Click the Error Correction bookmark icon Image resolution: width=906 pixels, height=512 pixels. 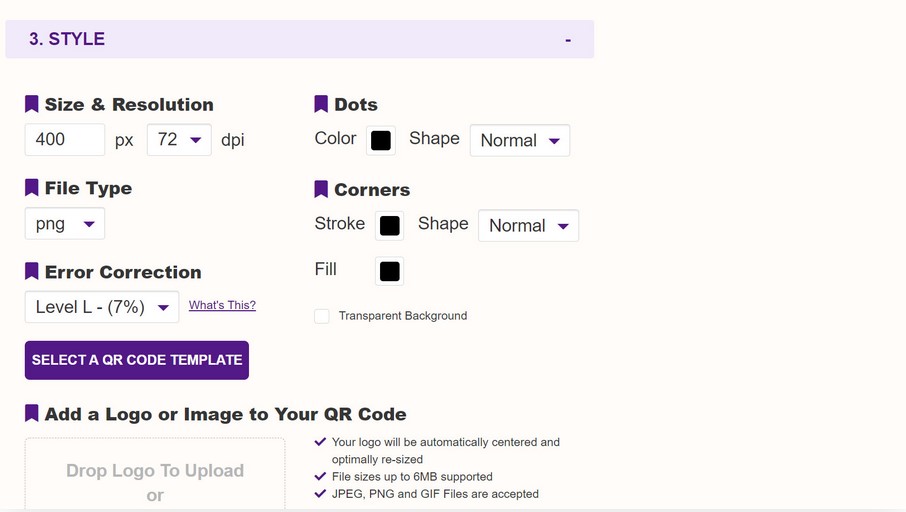[x=32, y=272]
